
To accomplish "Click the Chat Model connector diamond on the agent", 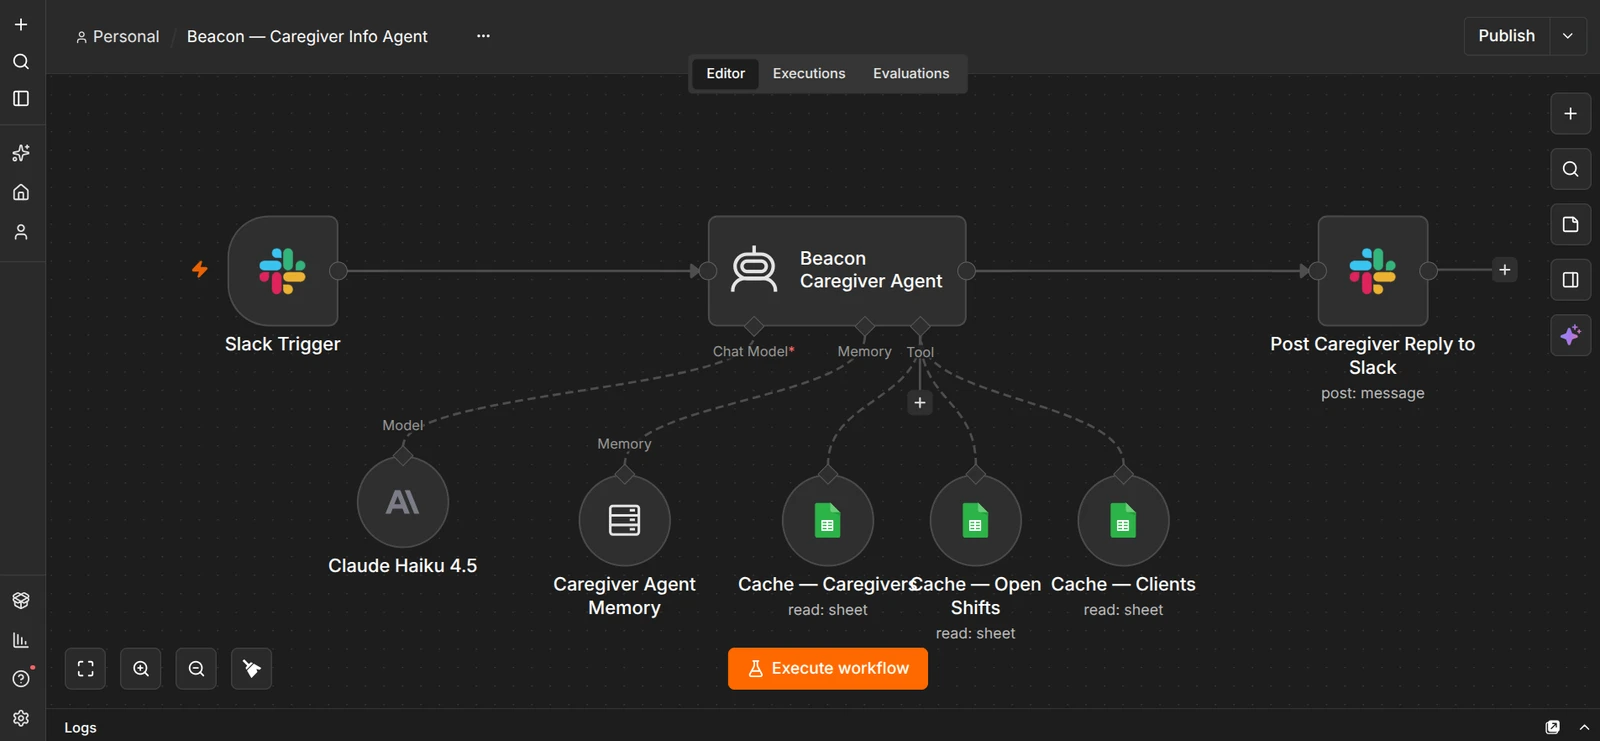I will click(754, 326).
